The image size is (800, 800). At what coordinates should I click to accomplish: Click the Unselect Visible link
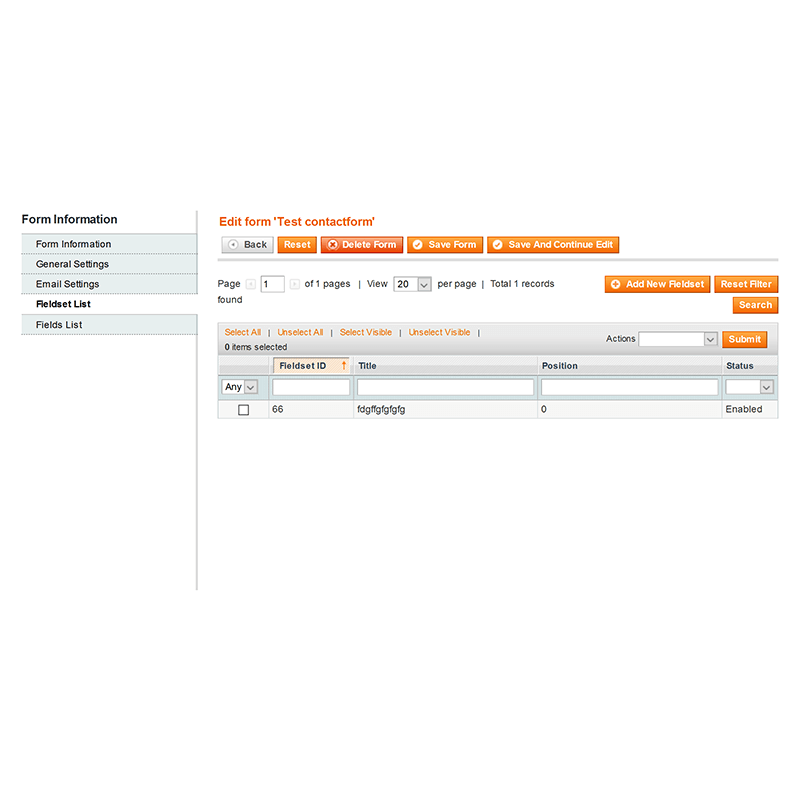(x=439, y=332)
